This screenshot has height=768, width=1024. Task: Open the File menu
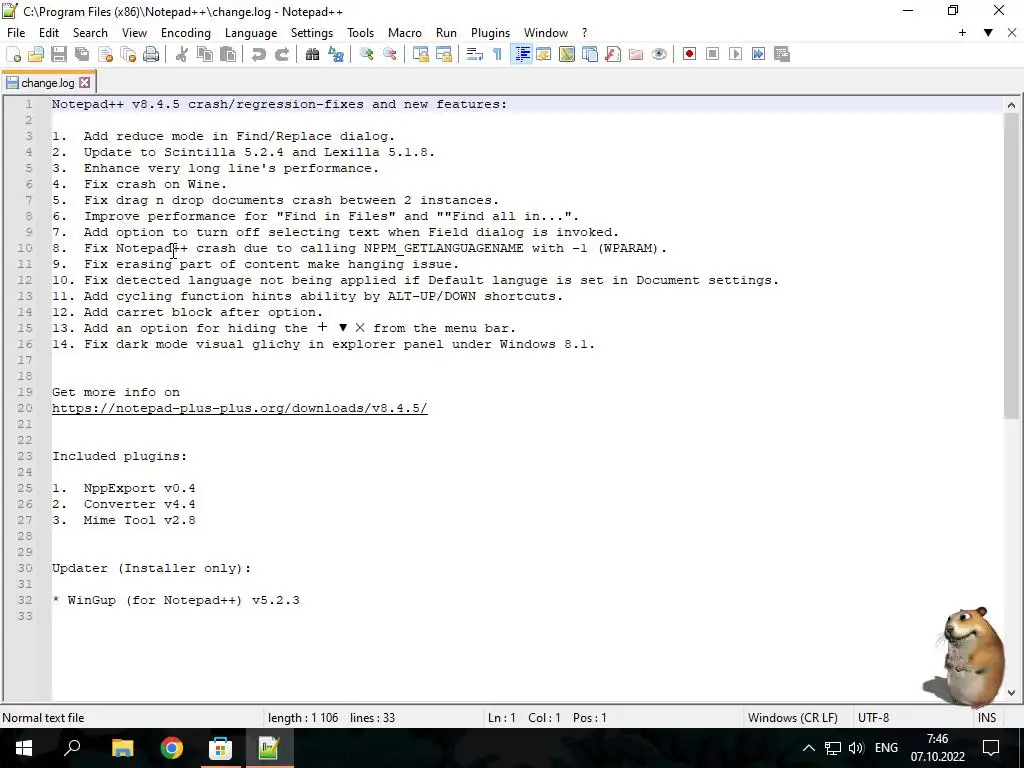tap(16, 33)
